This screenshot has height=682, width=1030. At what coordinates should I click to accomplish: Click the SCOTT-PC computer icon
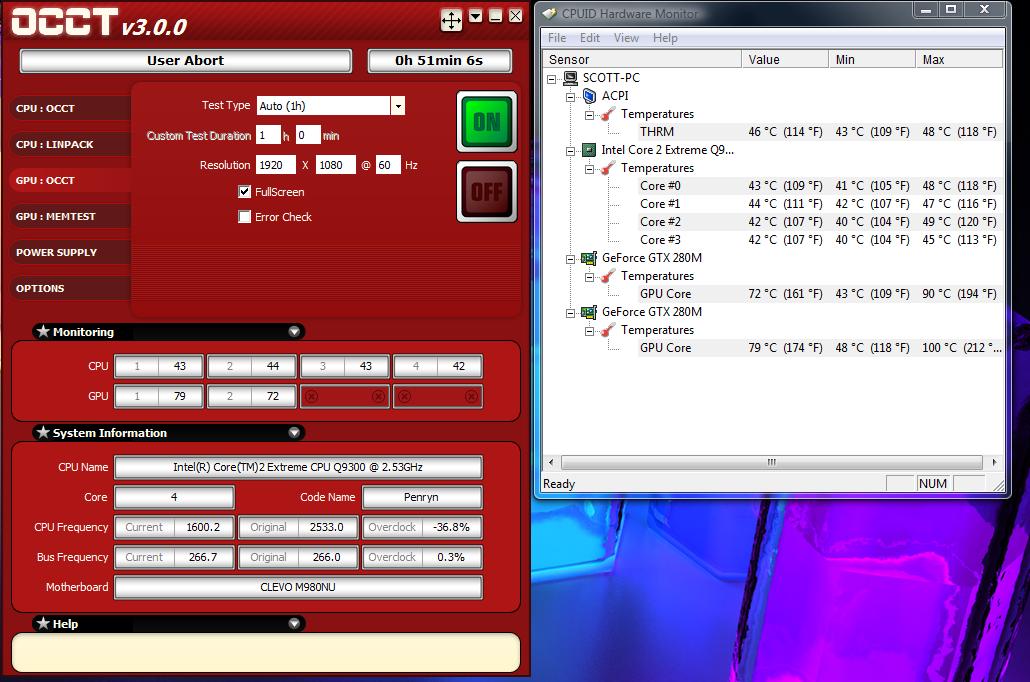tap(570, 78)
